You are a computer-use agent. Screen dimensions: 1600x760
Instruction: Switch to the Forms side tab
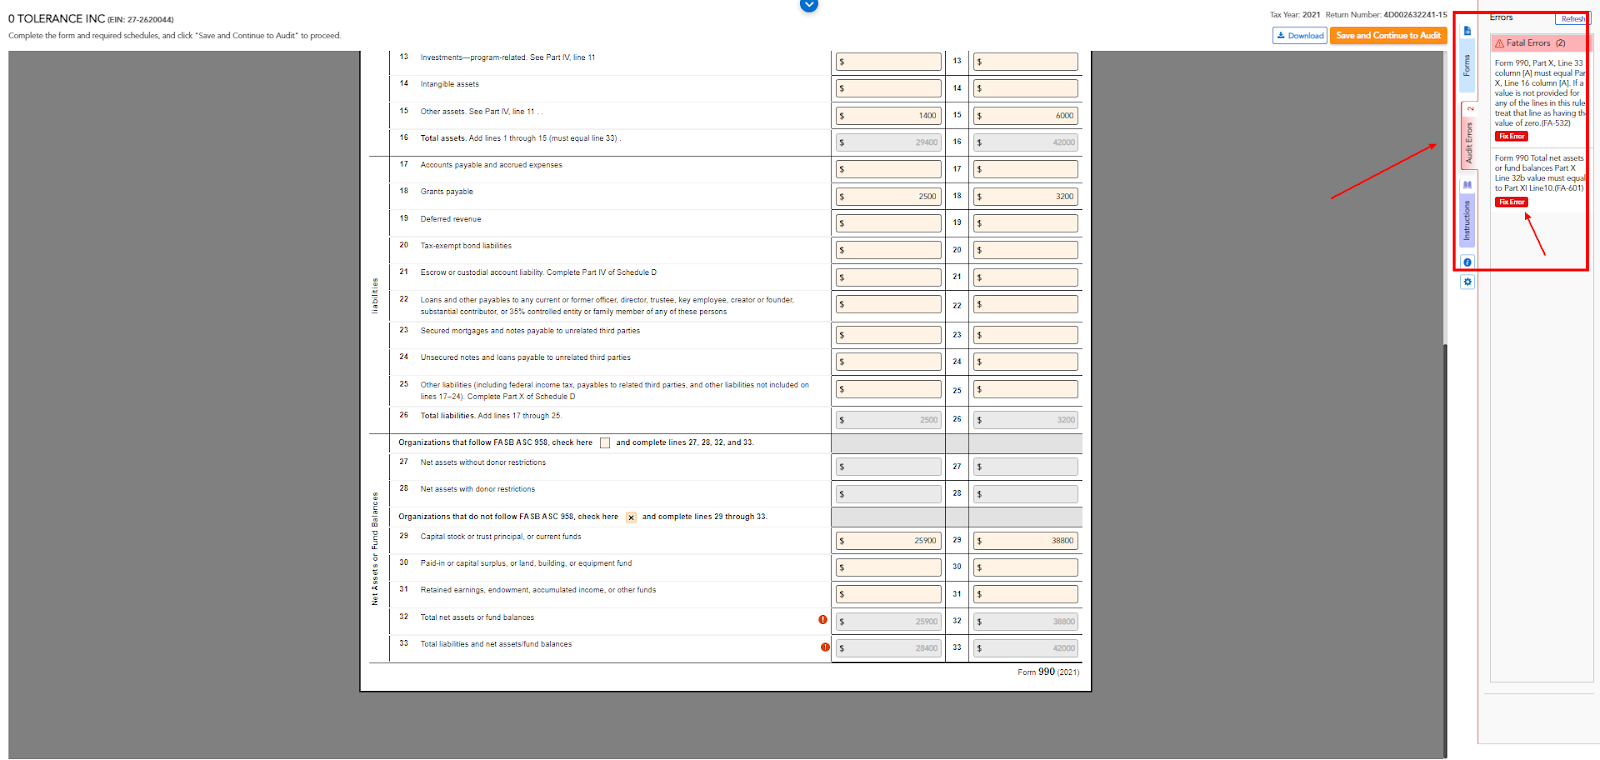pos(1467,66)
